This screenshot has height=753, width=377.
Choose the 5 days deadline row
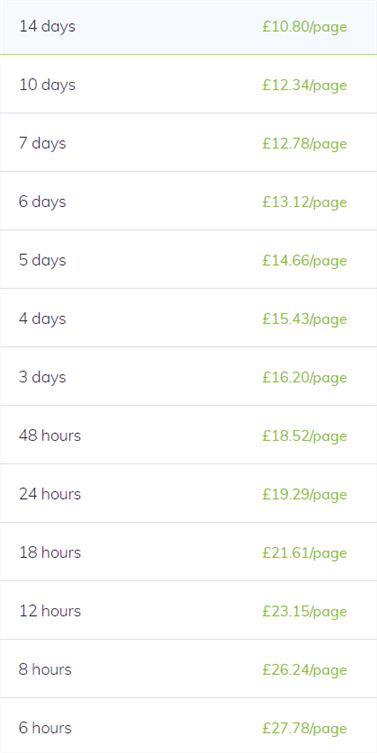tap(188, 260)
